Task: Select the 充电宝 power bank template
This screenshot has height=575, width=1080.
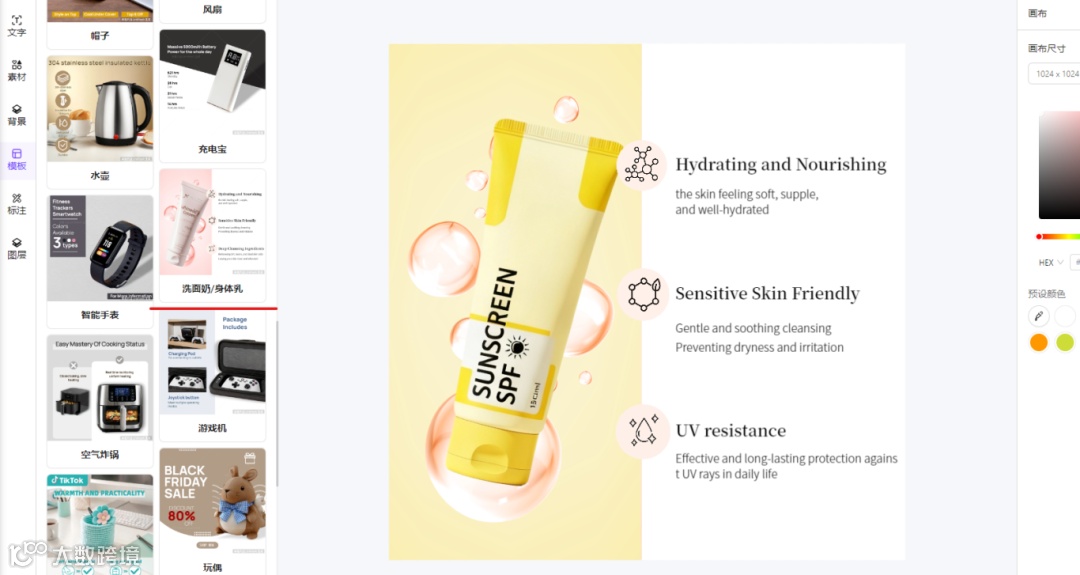Action: click(212, 96)
